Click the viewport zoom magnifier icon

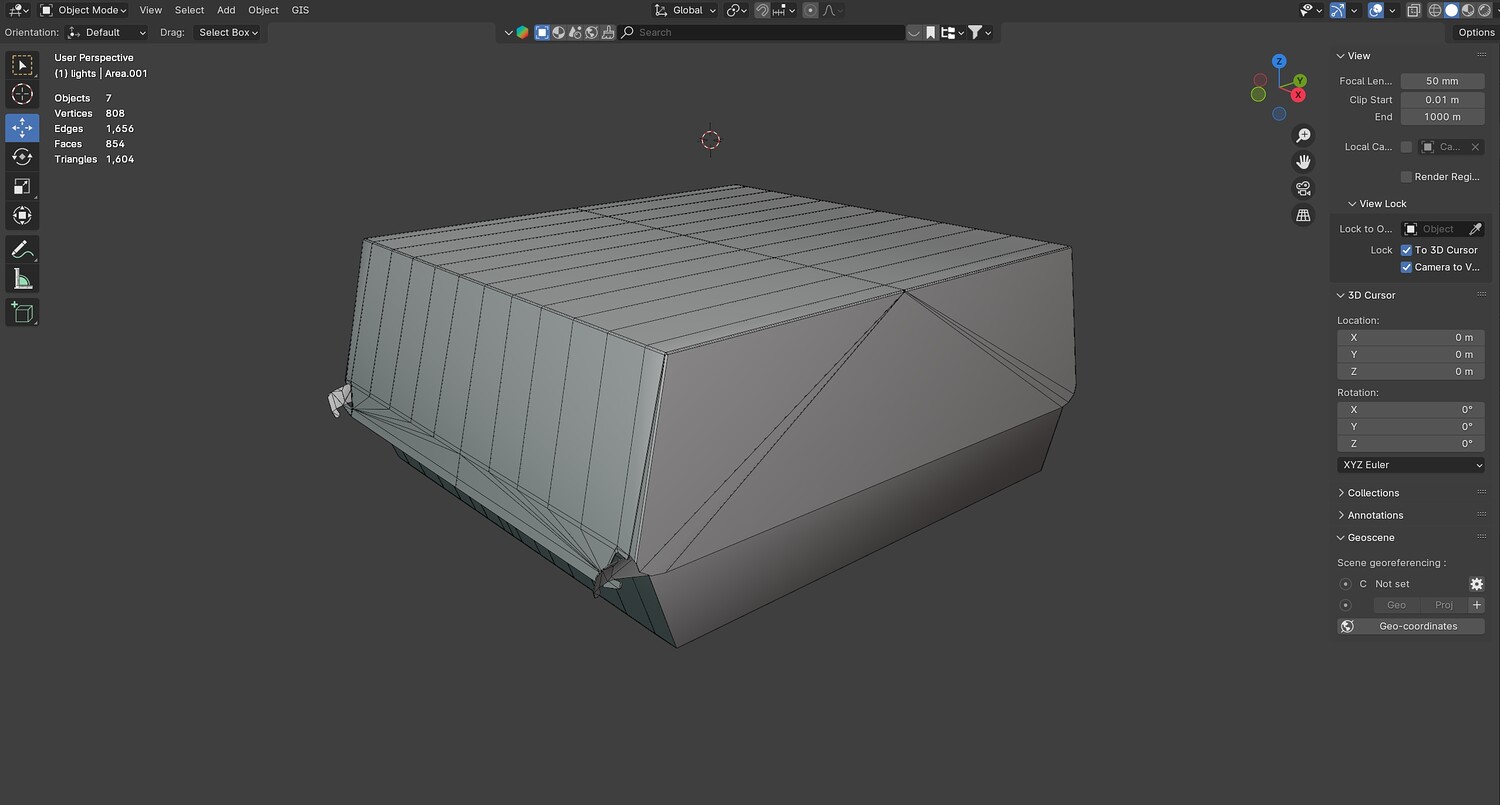(x=1303, y=135)
